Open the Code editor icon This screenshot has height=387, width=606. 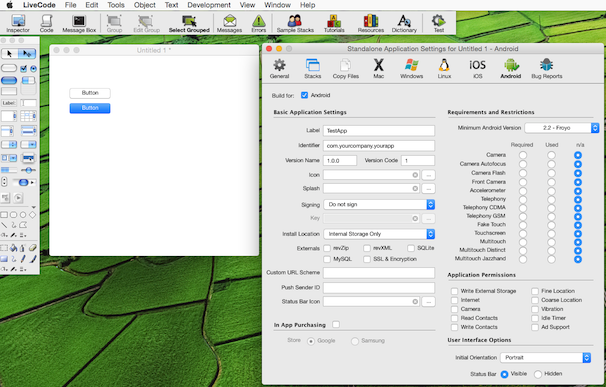click(x=46, y=23)
